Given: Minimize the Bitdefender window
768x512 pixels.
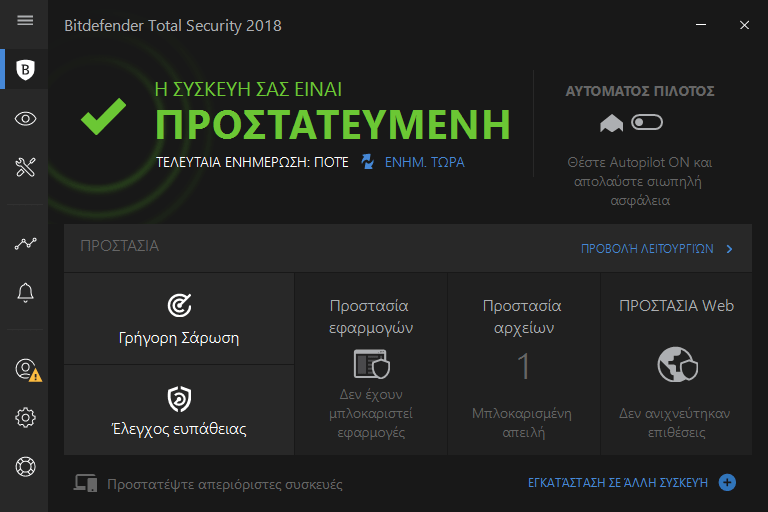Looking at the screenshot, I should click(701, 24).
